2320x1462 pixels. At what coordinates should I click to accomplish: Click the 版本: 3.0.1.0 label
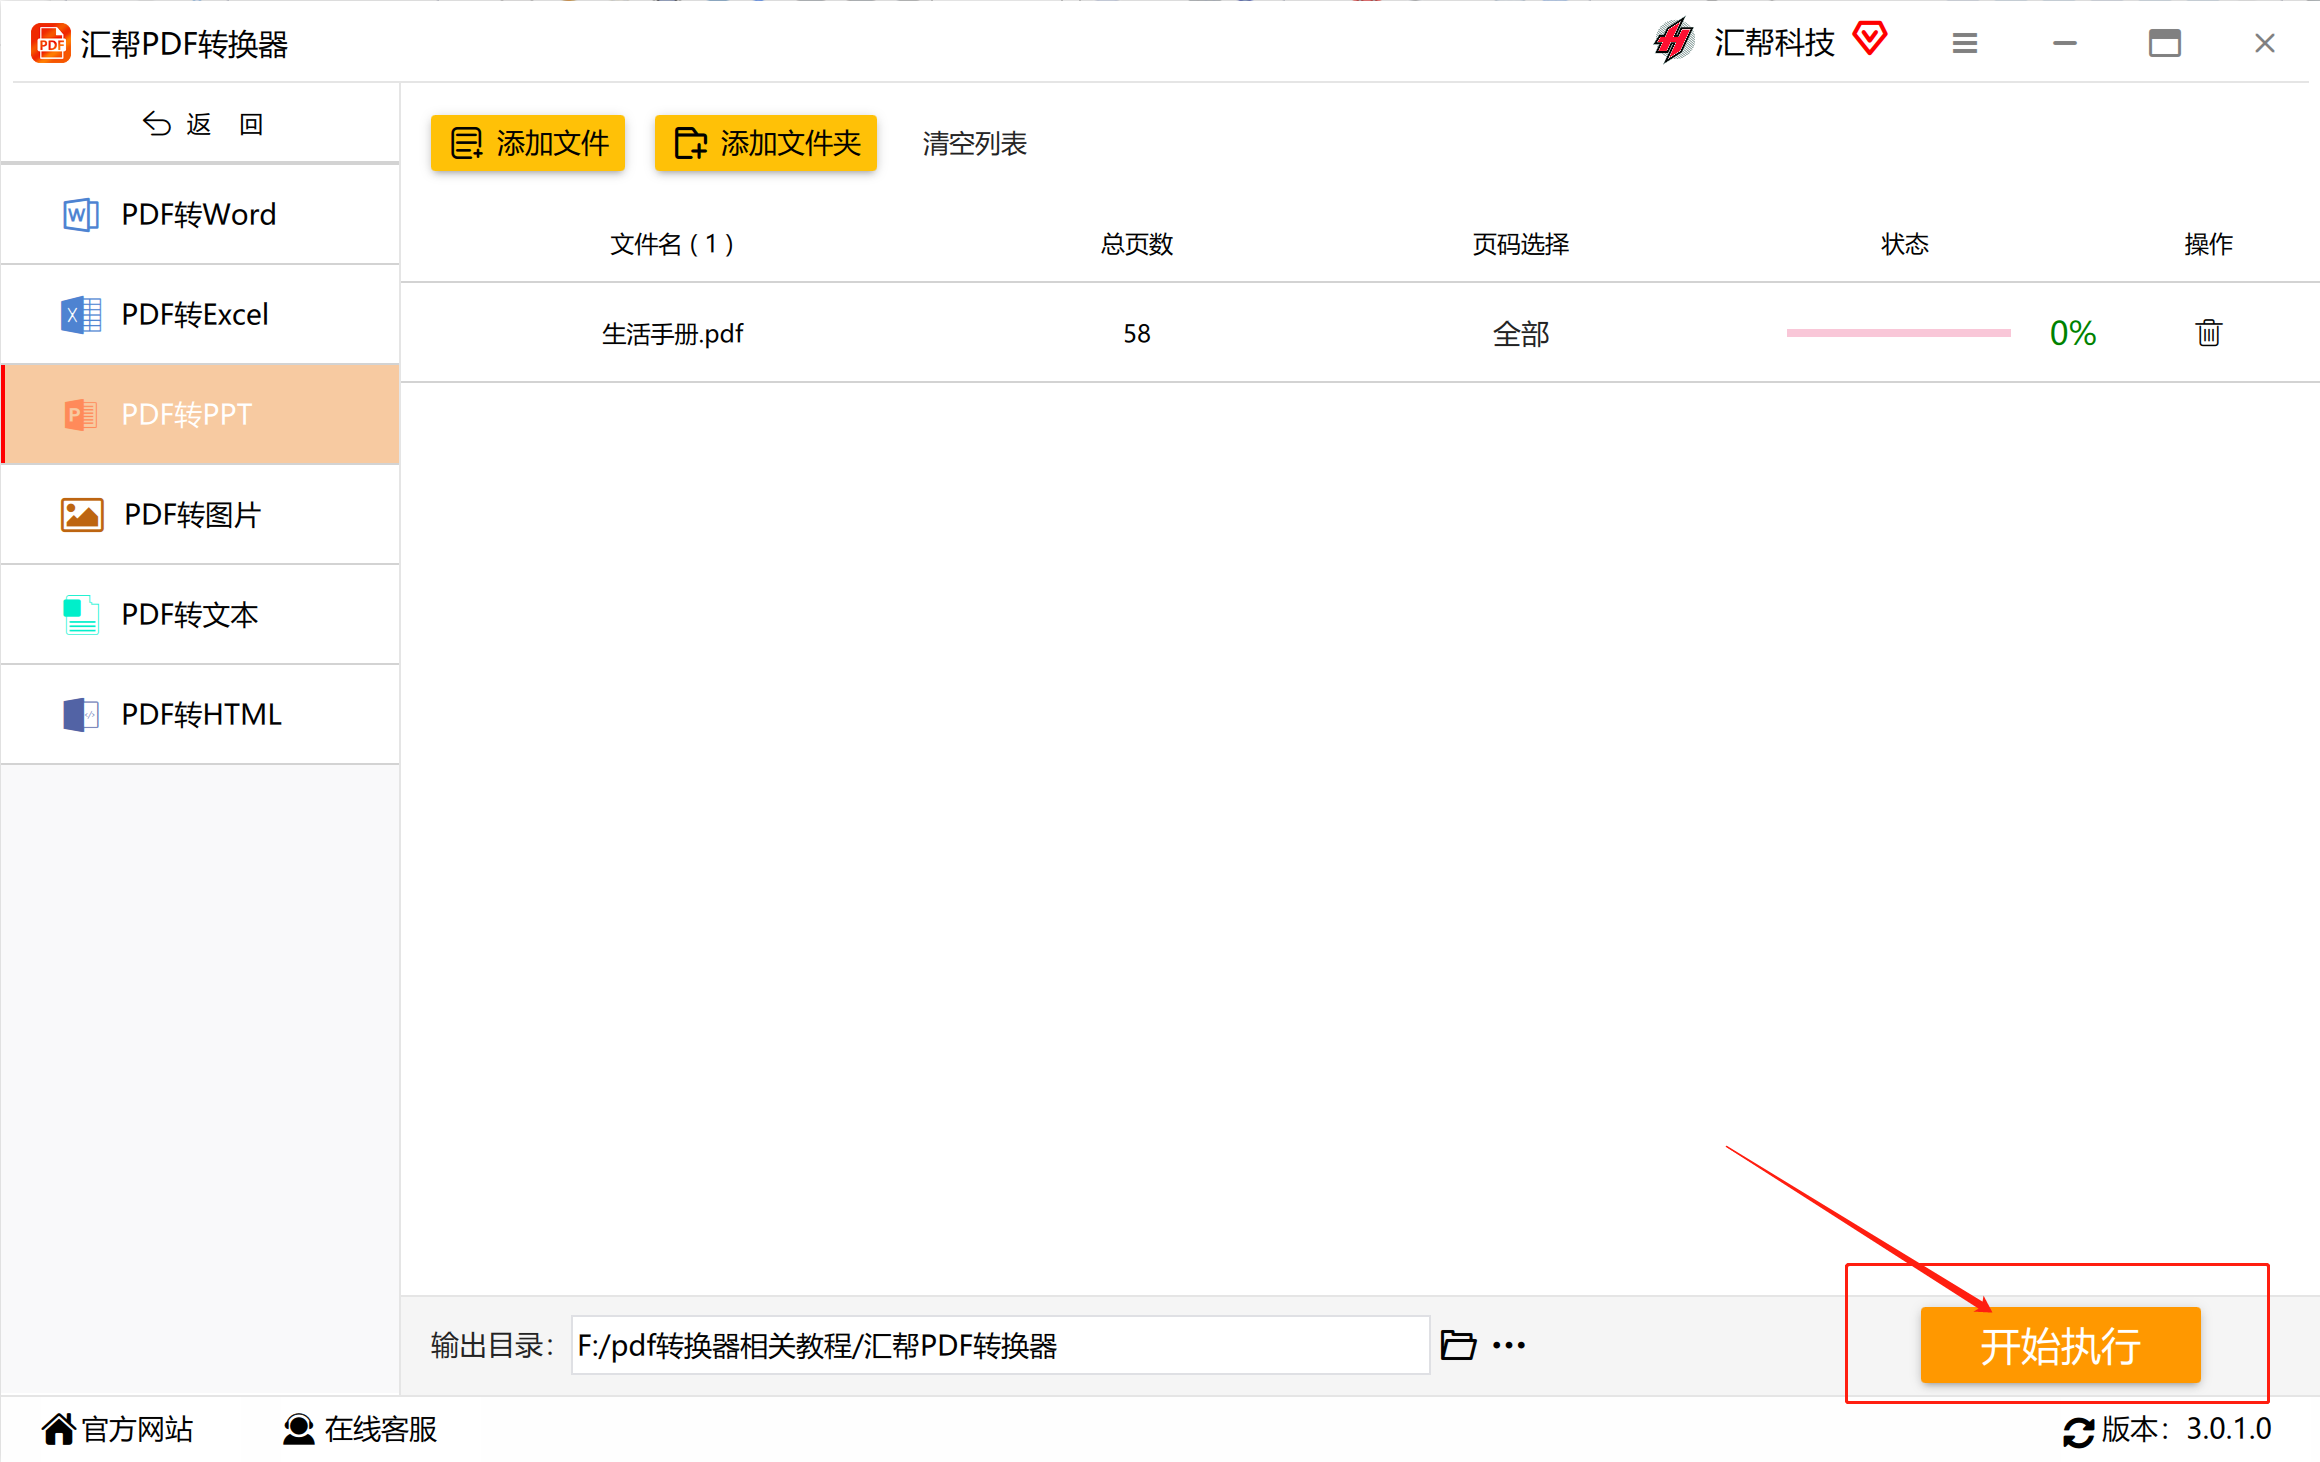coord(2186,1429)
